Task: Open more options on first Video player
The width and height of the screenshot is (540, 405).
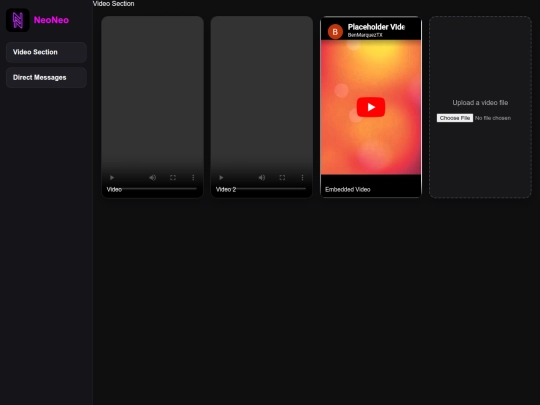Action: tap(193, 178)
